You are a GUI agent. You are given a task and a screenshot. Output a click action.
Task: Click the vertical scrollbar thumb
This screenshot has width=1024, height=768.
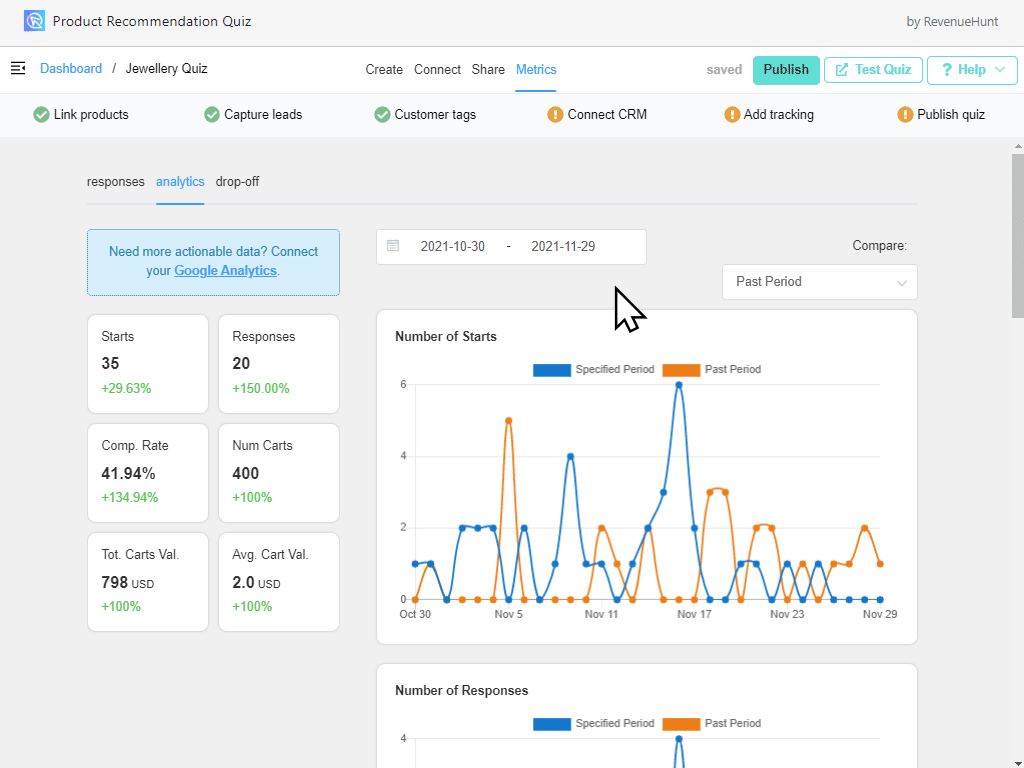(x=1017, y=236)
